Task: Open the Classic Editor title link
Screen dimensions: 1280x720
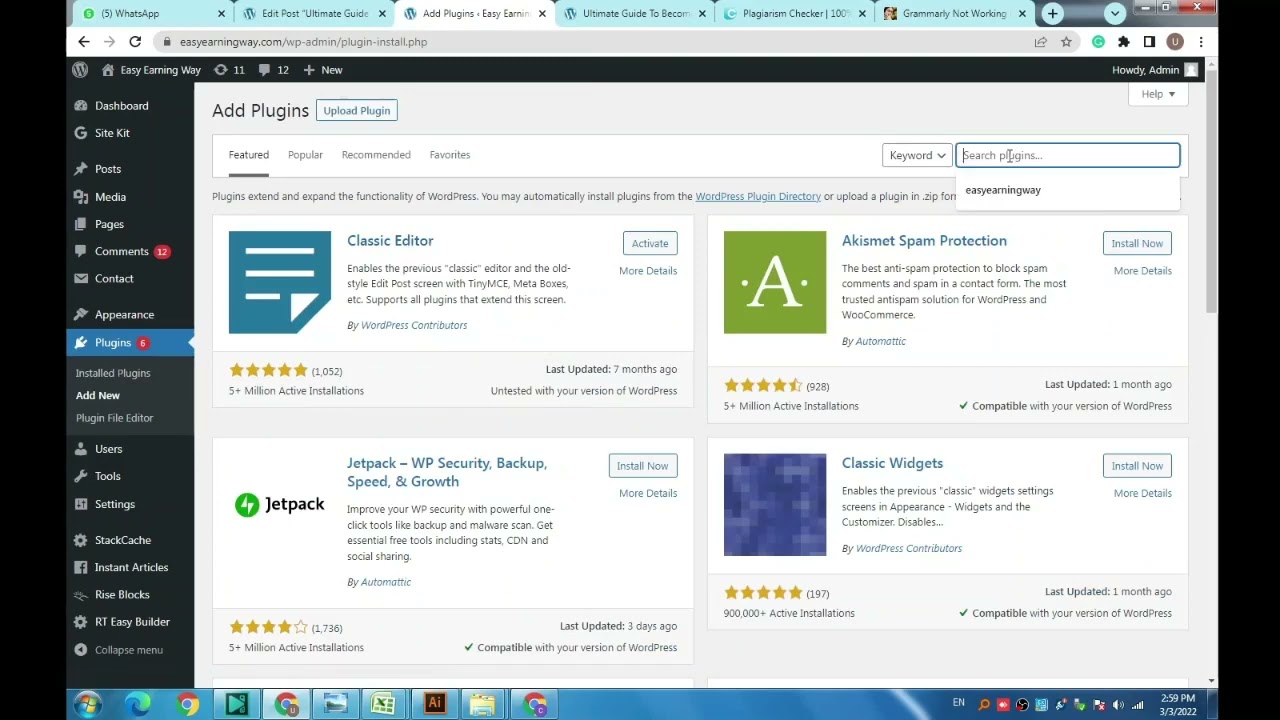Action: (x=390, y=241)
